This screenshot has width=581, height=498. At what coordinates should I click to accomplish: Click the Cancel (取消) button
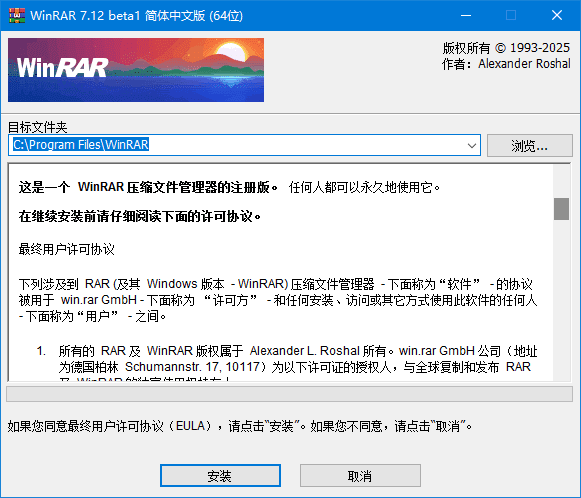click(360, 475)
